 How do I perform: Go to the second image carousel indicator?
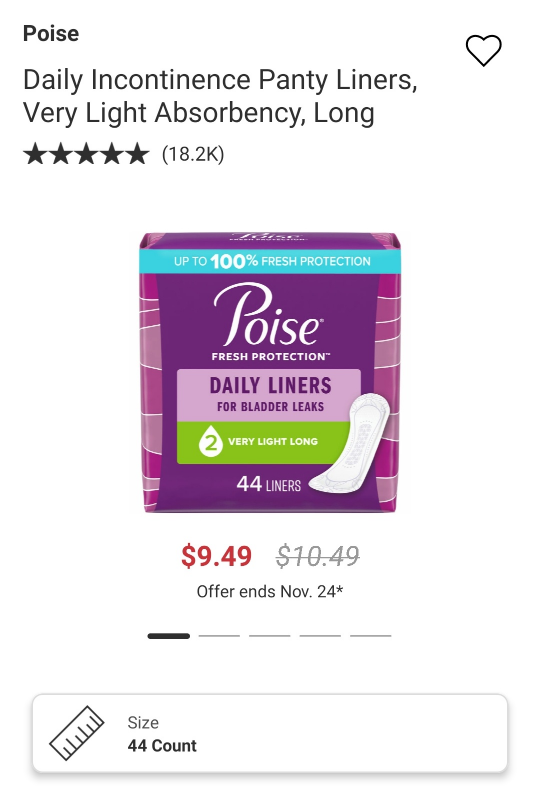coord(219,636)
